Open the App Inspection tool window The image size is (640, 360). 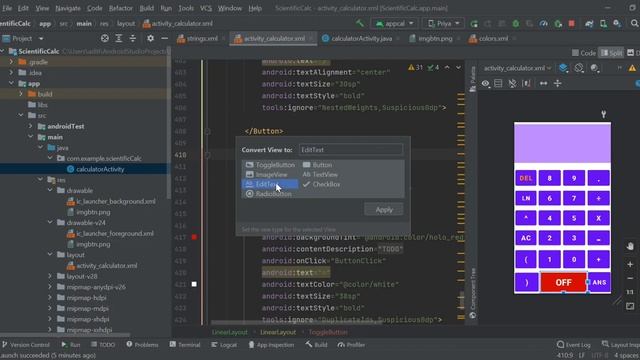click(x=271, y=345)
